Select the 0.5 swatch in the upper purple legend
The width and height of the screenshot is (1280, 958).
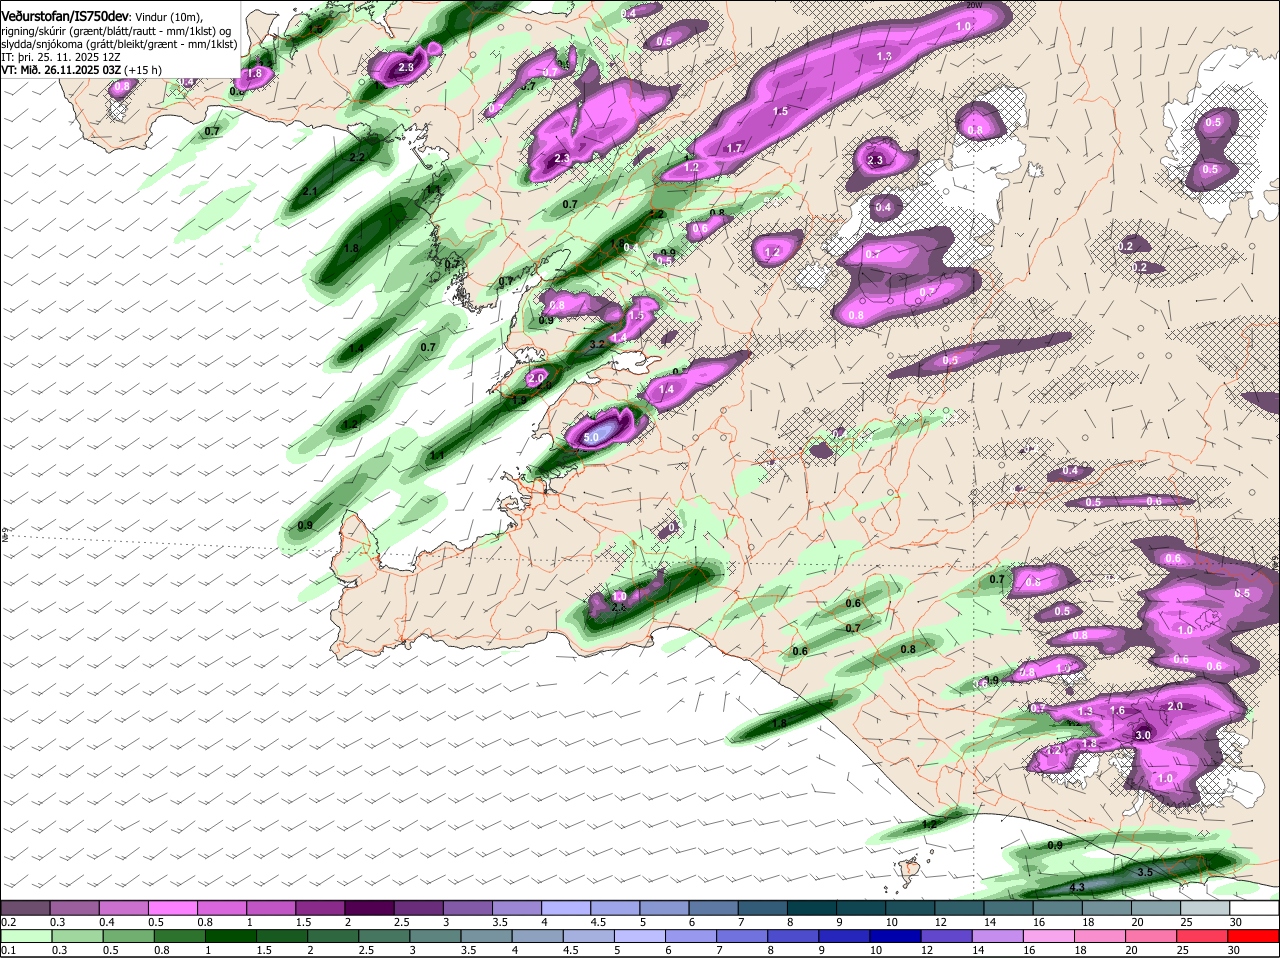click(x=173, y=907)
